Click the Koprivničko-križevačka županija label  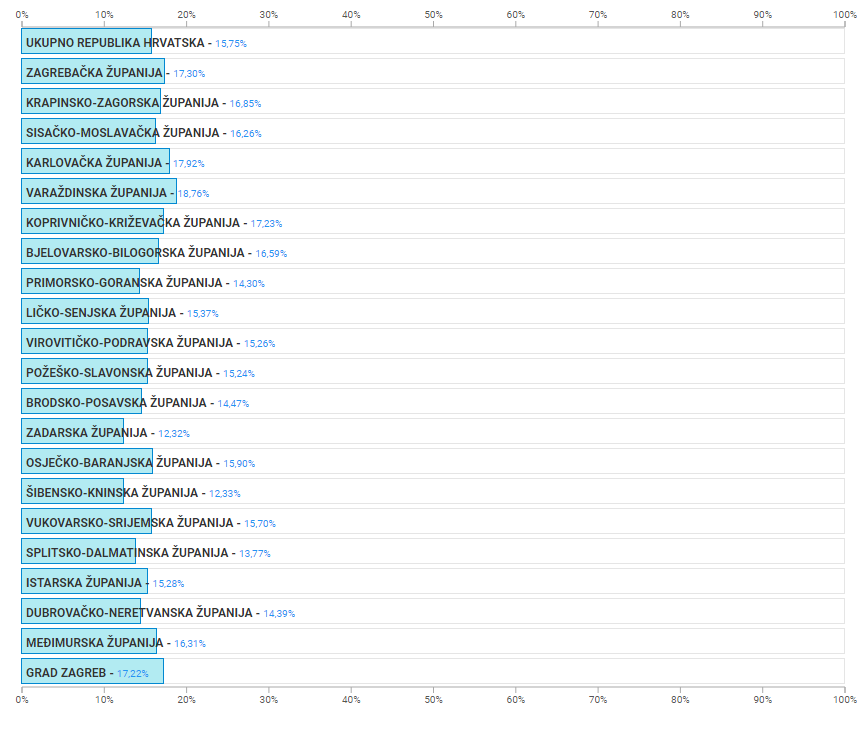click(132, 223)
